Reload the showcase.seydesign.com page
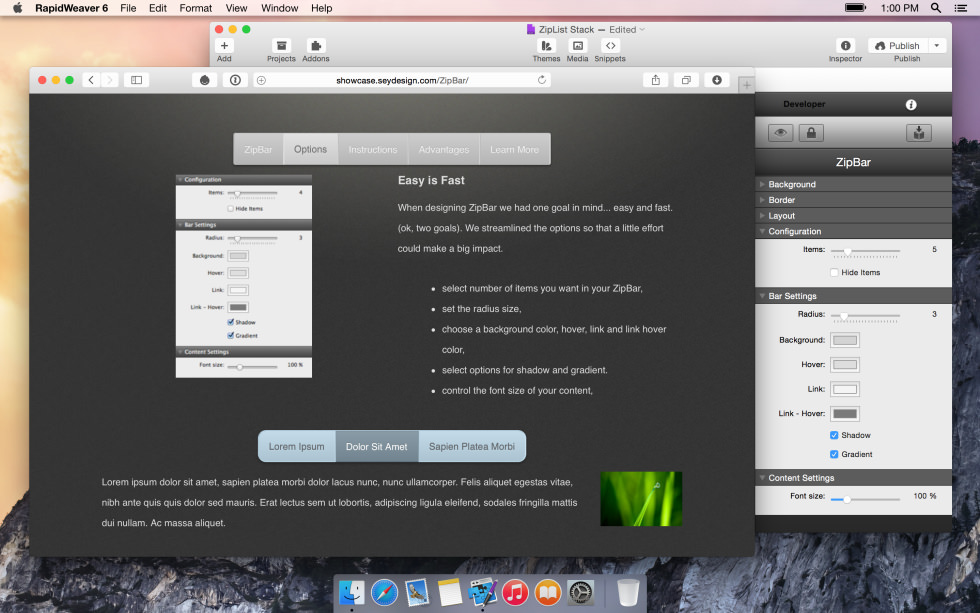980x613 pixels. pyautogui.click(x=541, y=80)
